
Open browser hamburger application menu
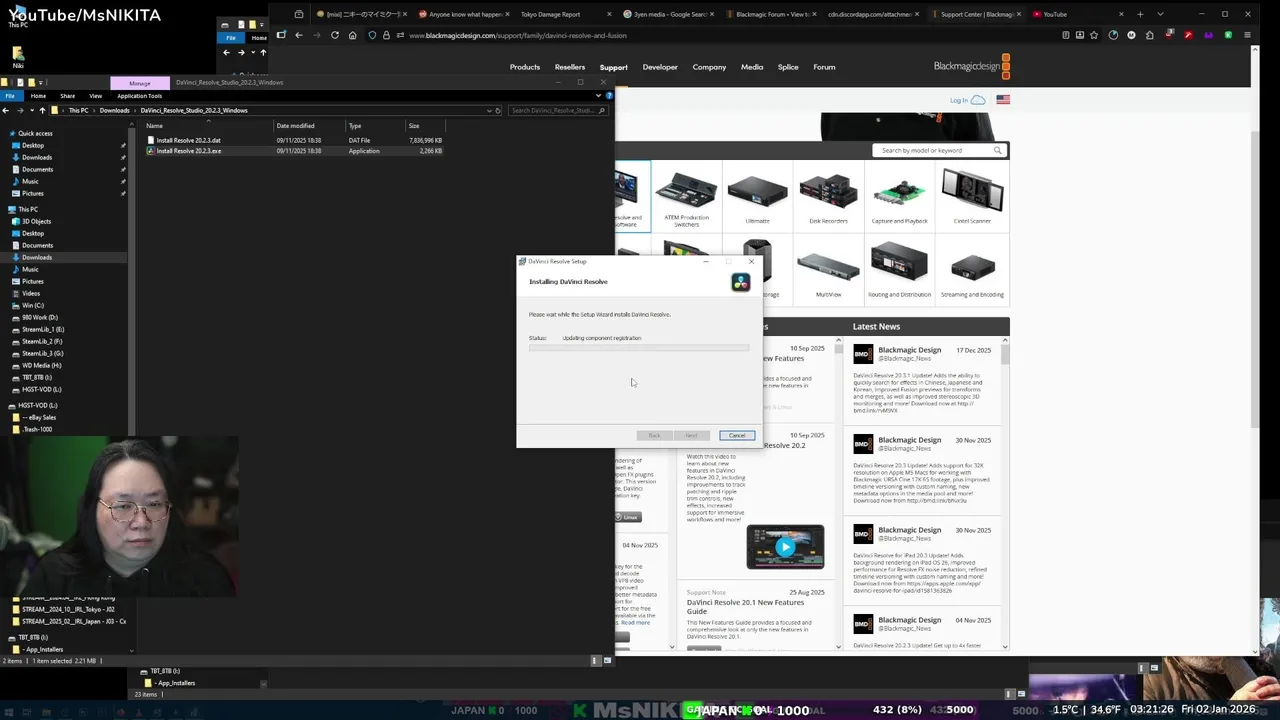[1247, 35]
